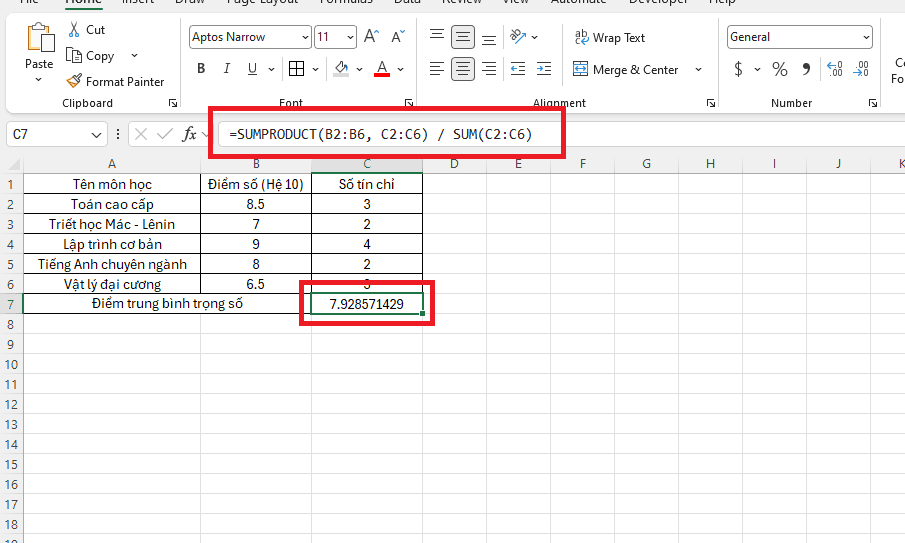Select cell 'Triết học Mác - Lênin'

point(112,224)
